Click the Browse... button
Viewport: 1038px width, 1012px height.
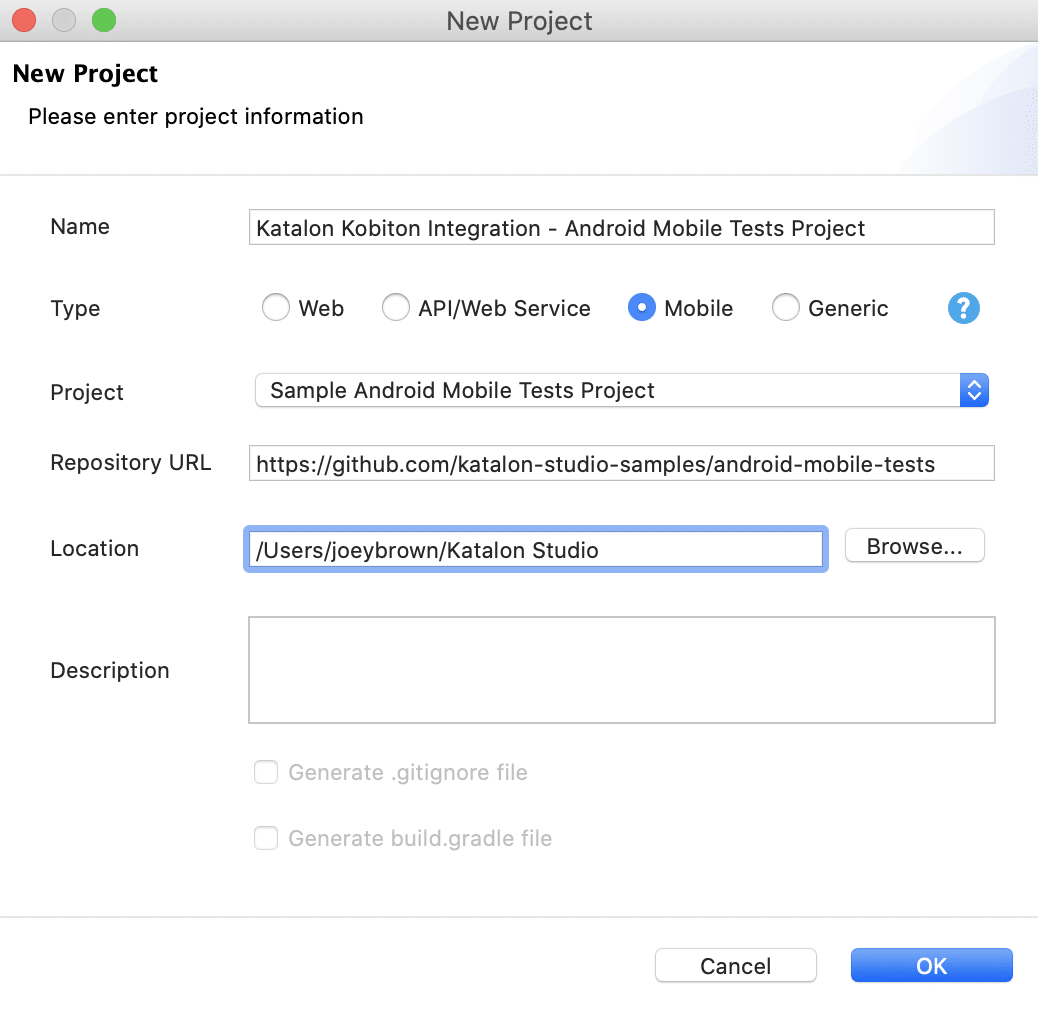click(x=914, y=547)
